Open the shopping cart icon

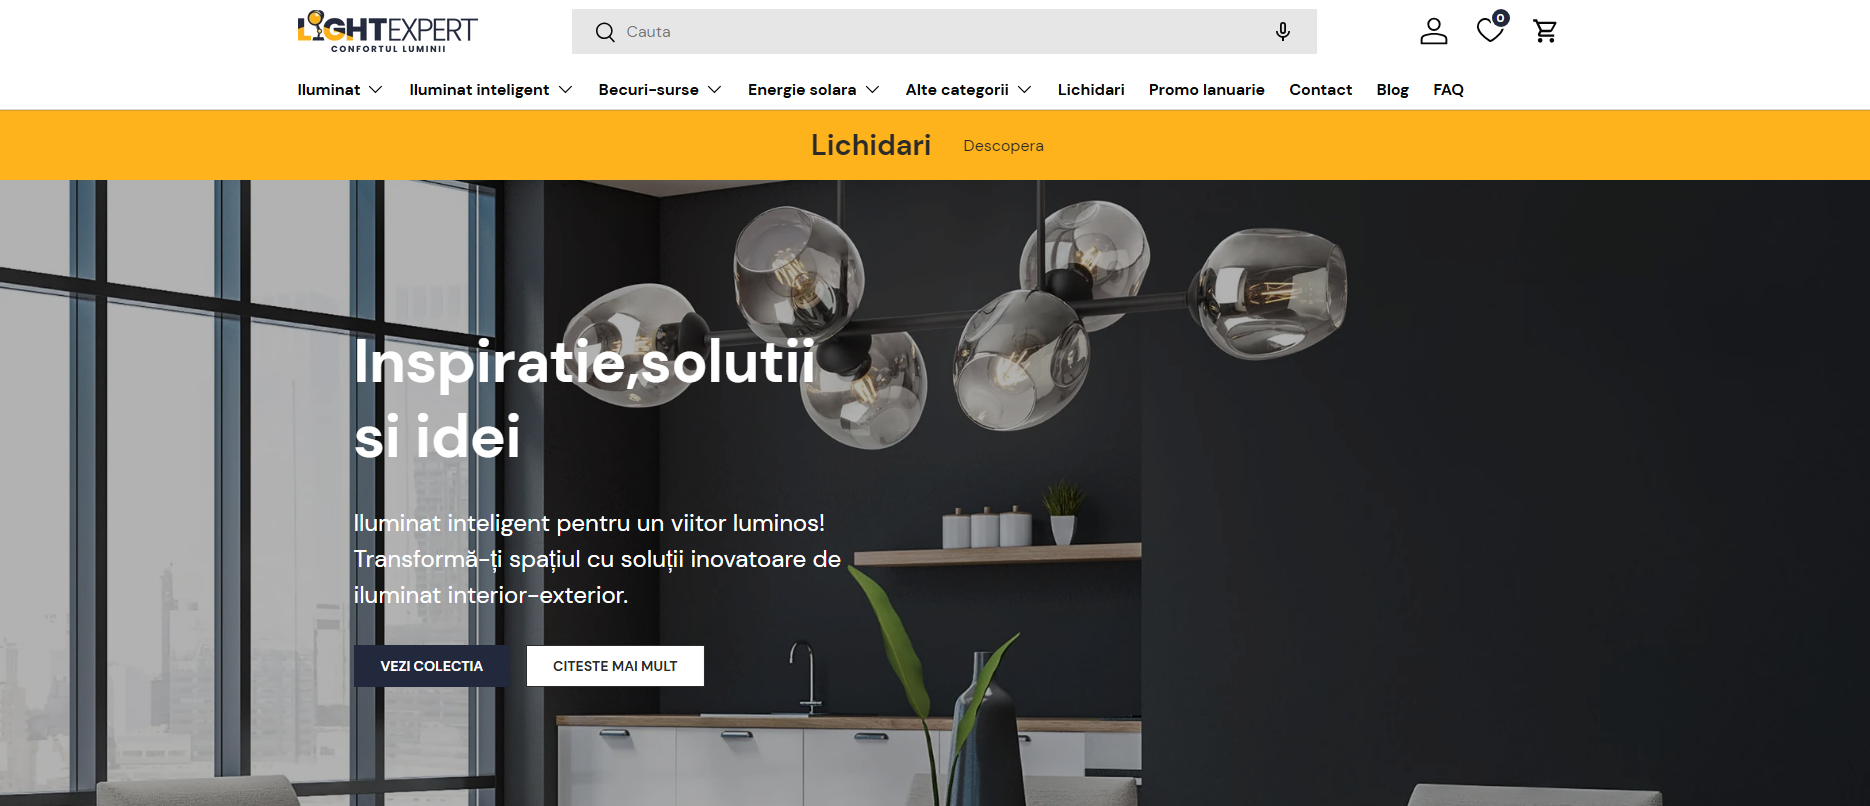(x=1545, y=31)
